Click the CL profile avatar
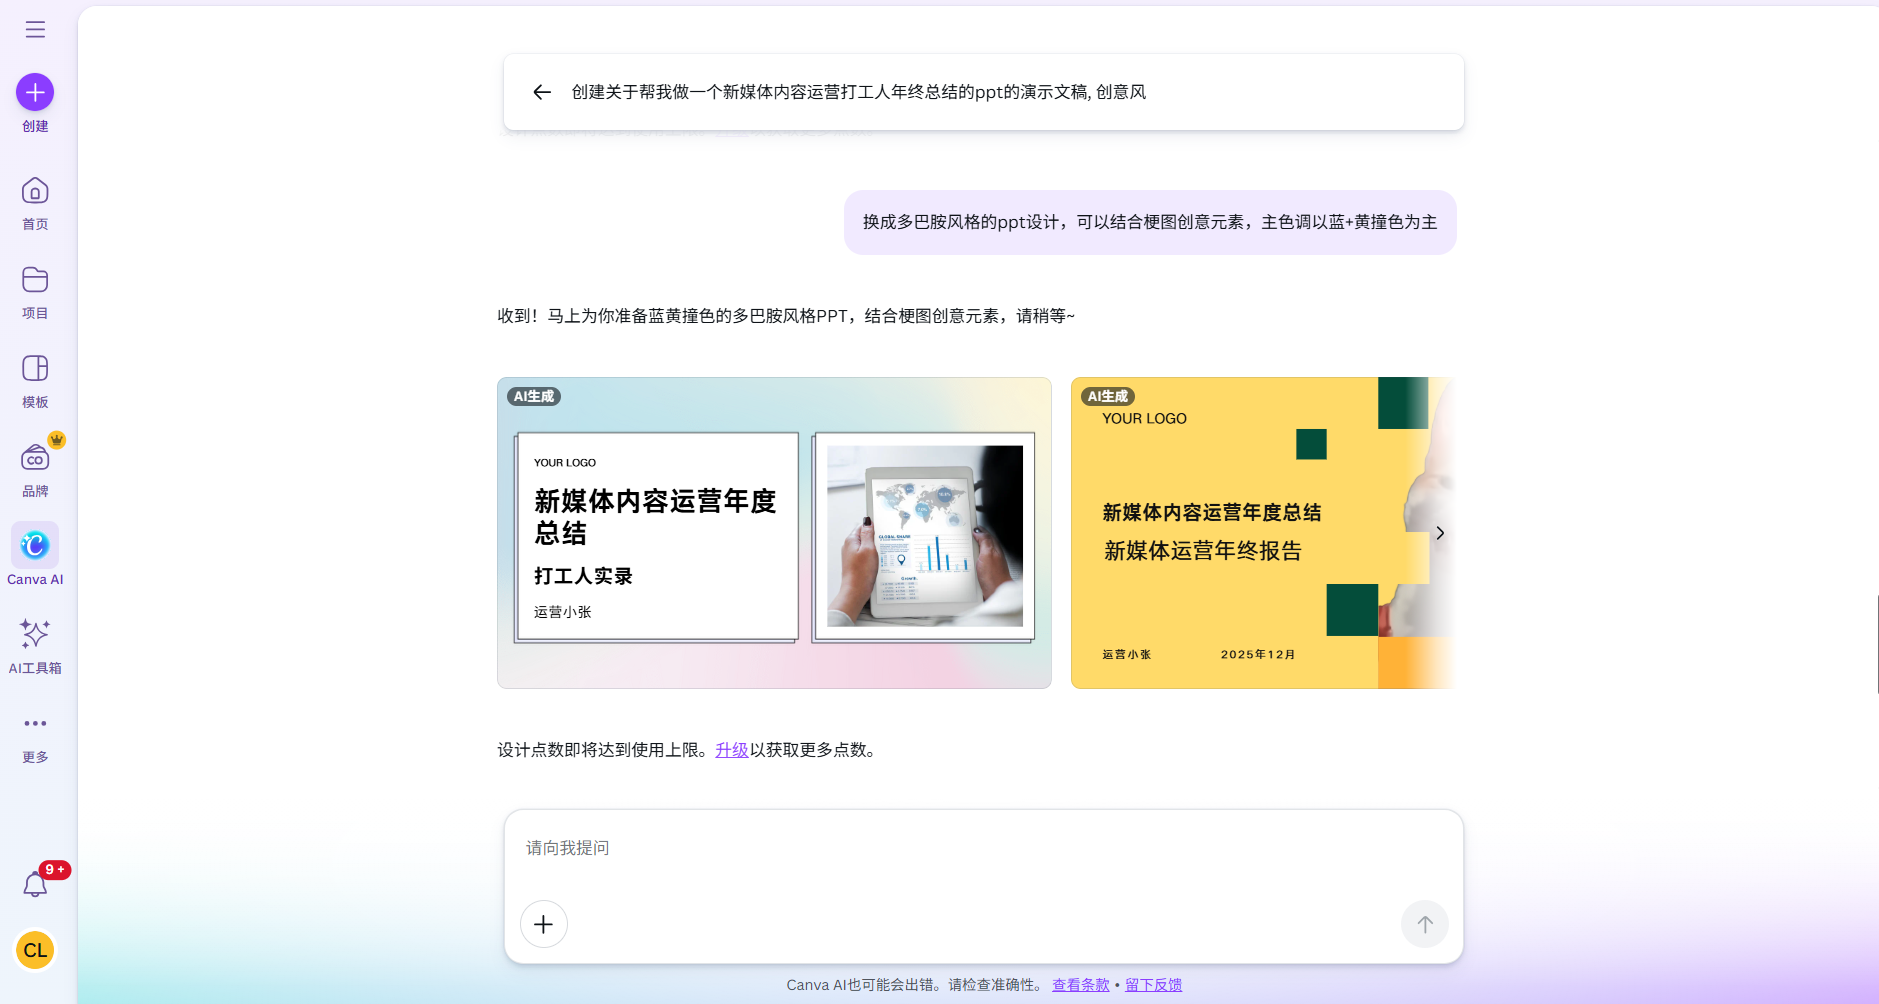1879x1004 pixels. [x=35, y=951]
